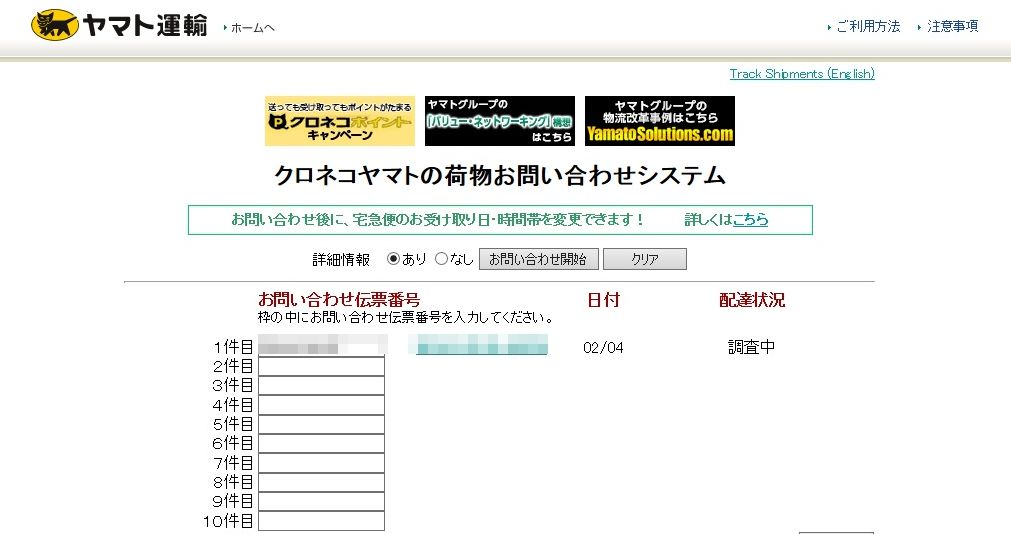This screenshot has width=1011, height=534.
Task: Click the Yamato Transport black cat logo
Action: pyautogui.click(x=55, y=26)
